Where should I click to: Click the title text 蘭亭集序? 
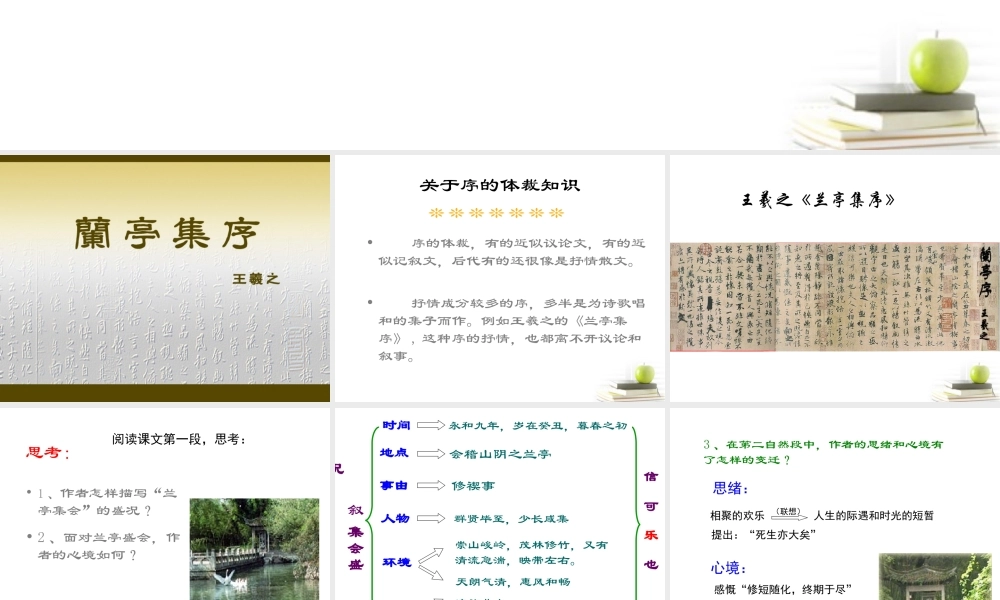click(x=167, y=233)
